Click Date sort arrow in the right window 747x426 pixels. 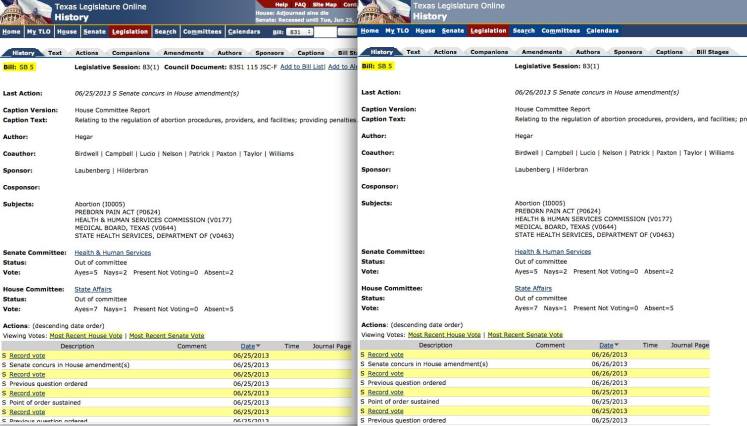(x=615, y=345)
